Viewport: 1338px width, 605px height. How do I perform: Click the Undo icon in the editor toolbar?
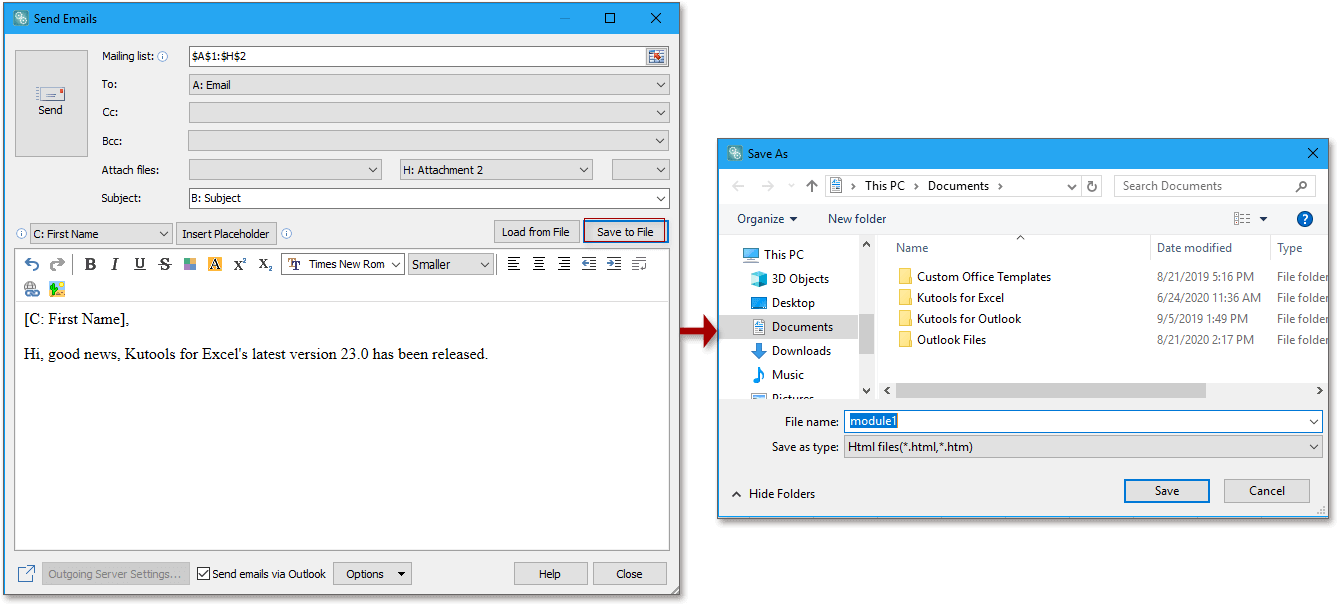33,263
